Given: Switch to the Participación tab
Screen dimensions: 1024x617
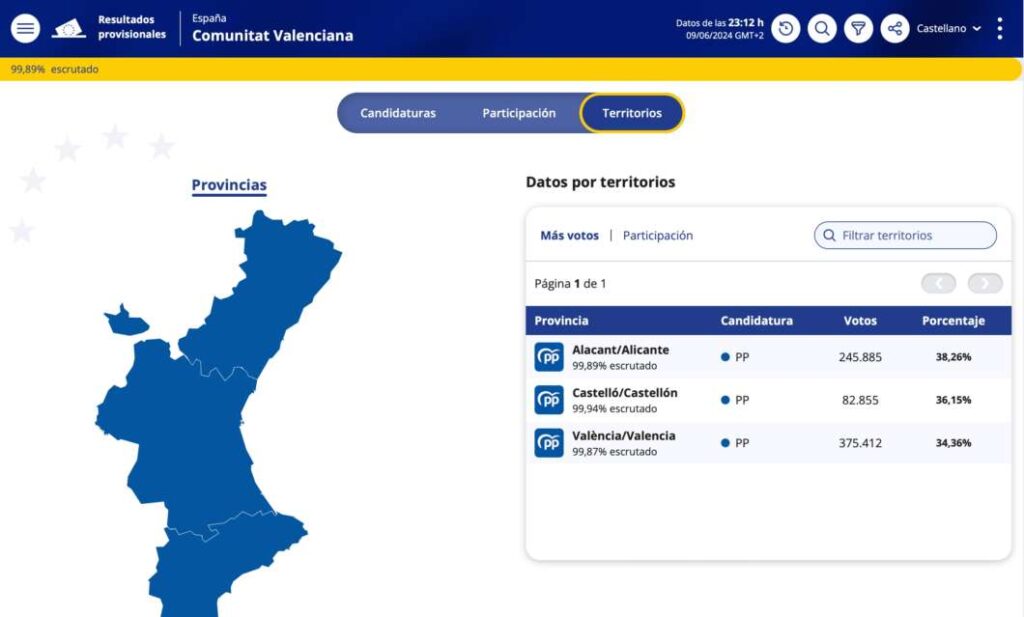Looking at the screenshot, I should (519, 113).
